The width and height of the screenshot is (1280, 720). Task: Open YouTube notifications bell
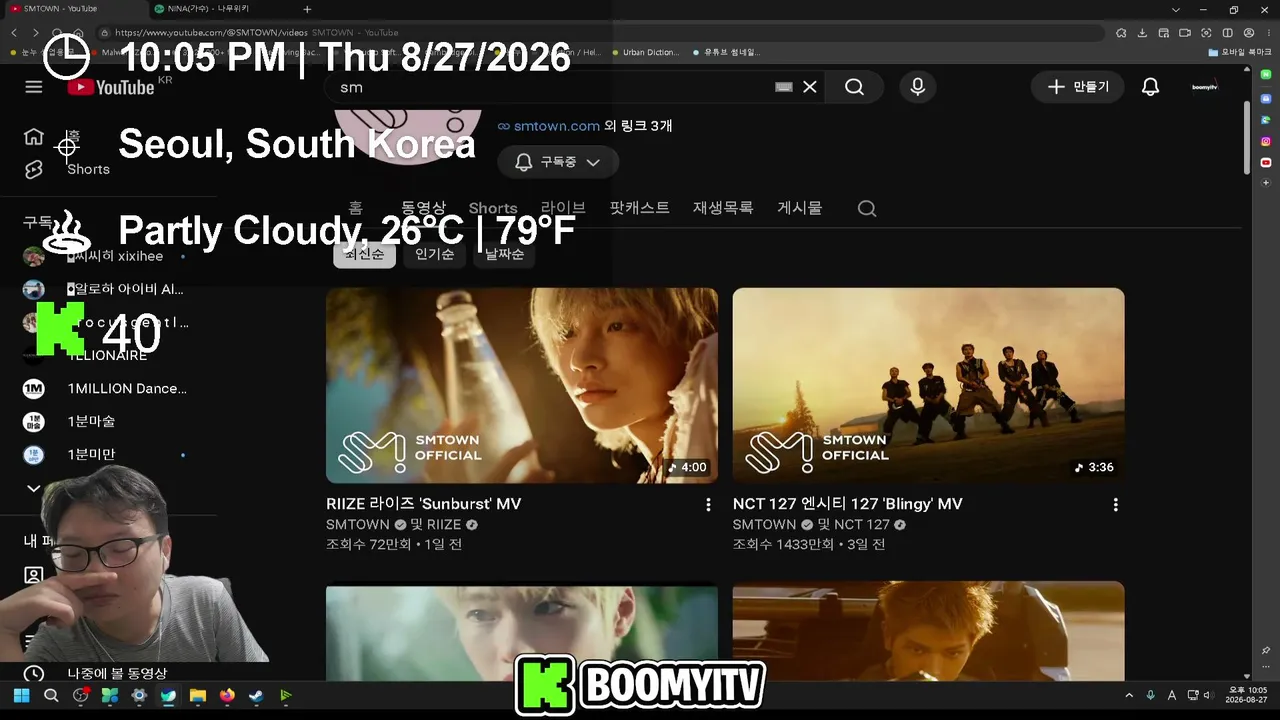click(1151, 87)
